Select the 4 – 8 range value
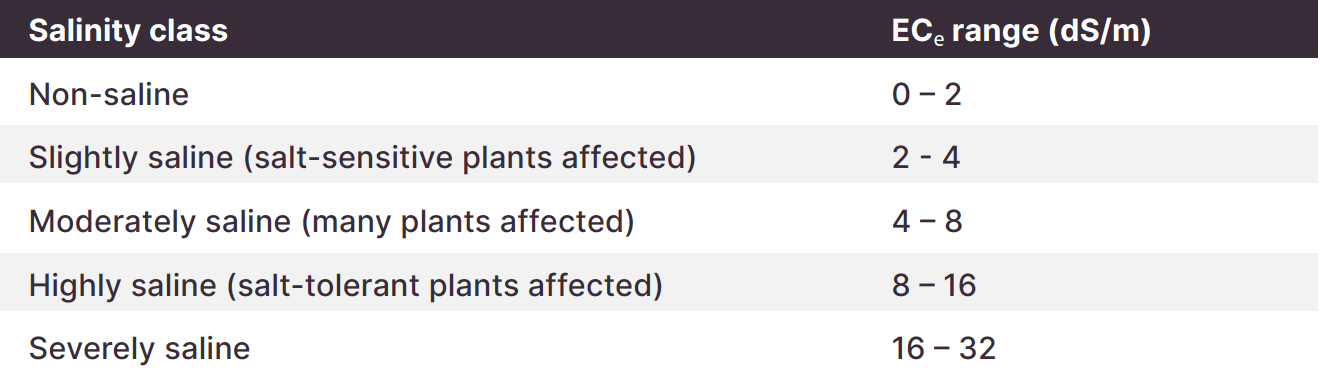1320x386 pixels. click(927, 222)
